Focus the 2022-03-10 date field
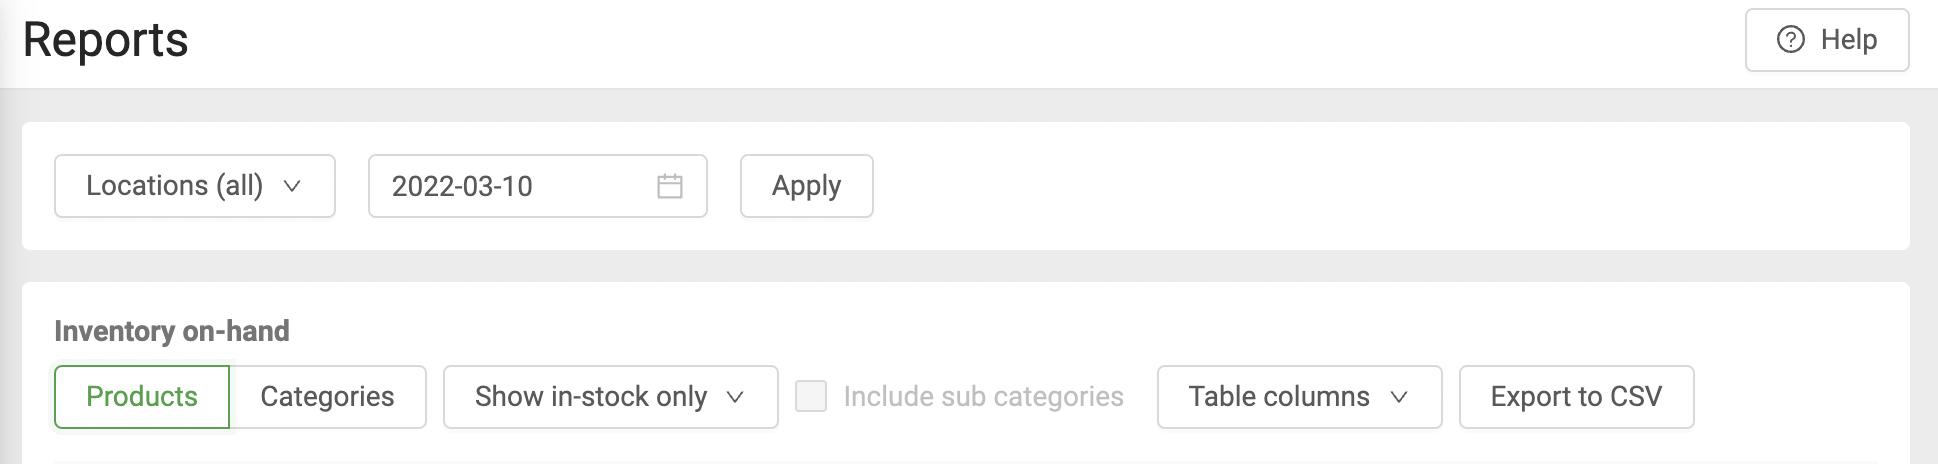The image size is (1938, 464). (x=510, y=186)
